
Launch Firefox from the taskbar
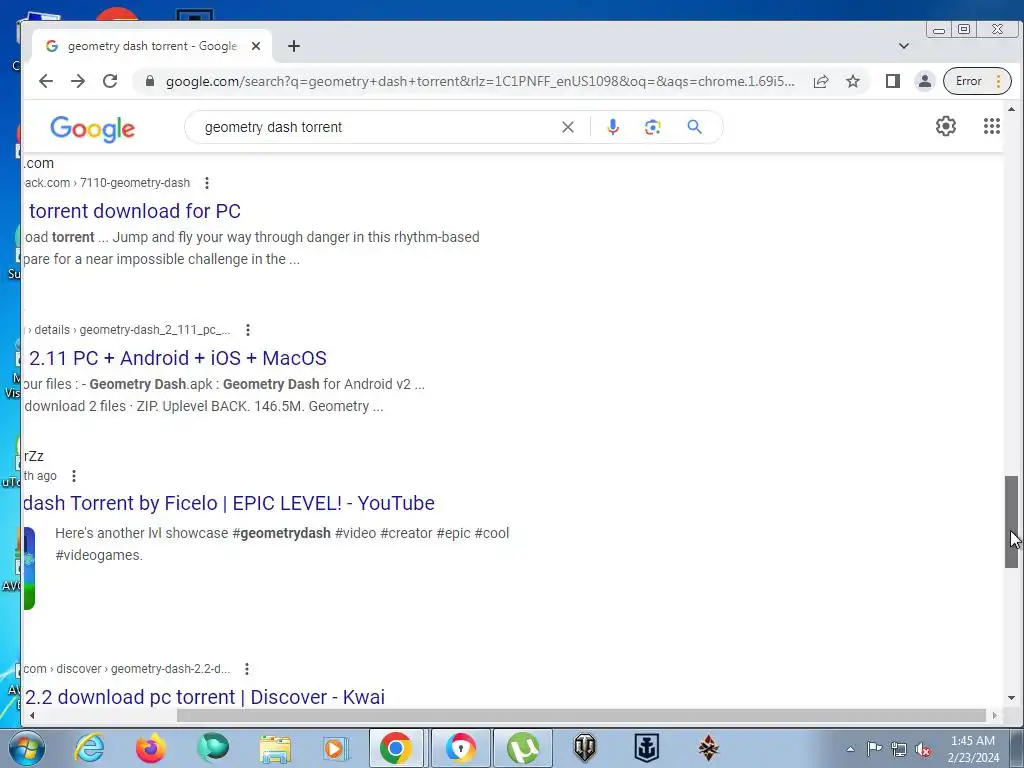pyautogui.click(x=151, y=748)
